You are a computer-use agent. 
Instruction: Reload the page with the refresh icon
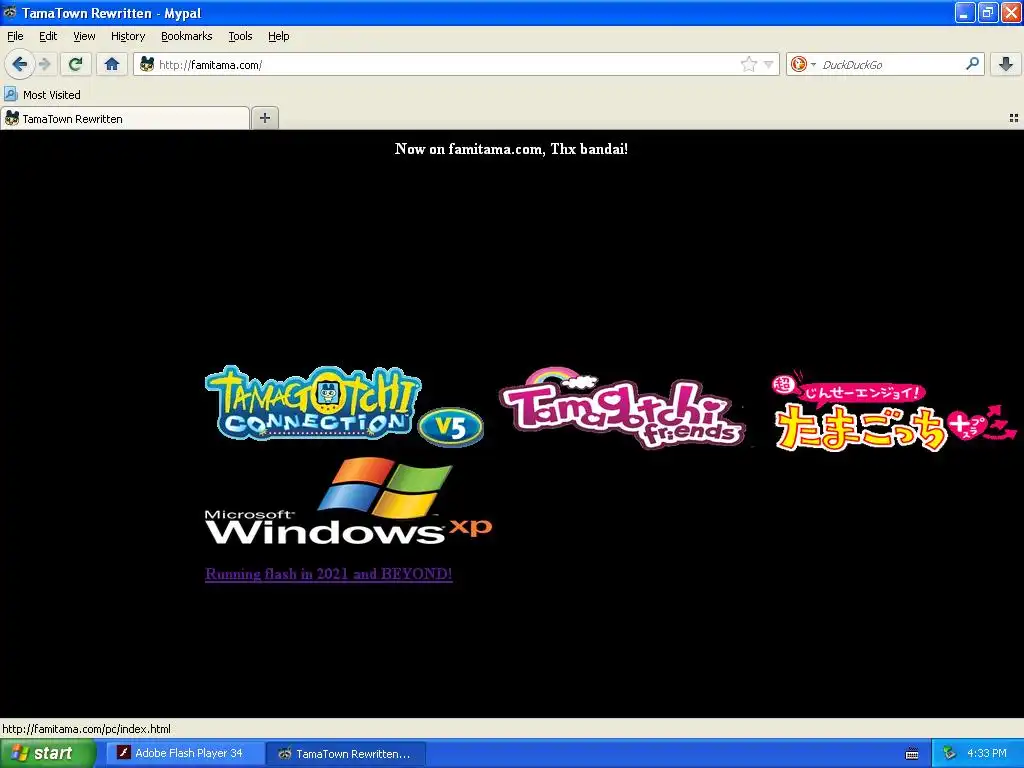click(75, 64)
